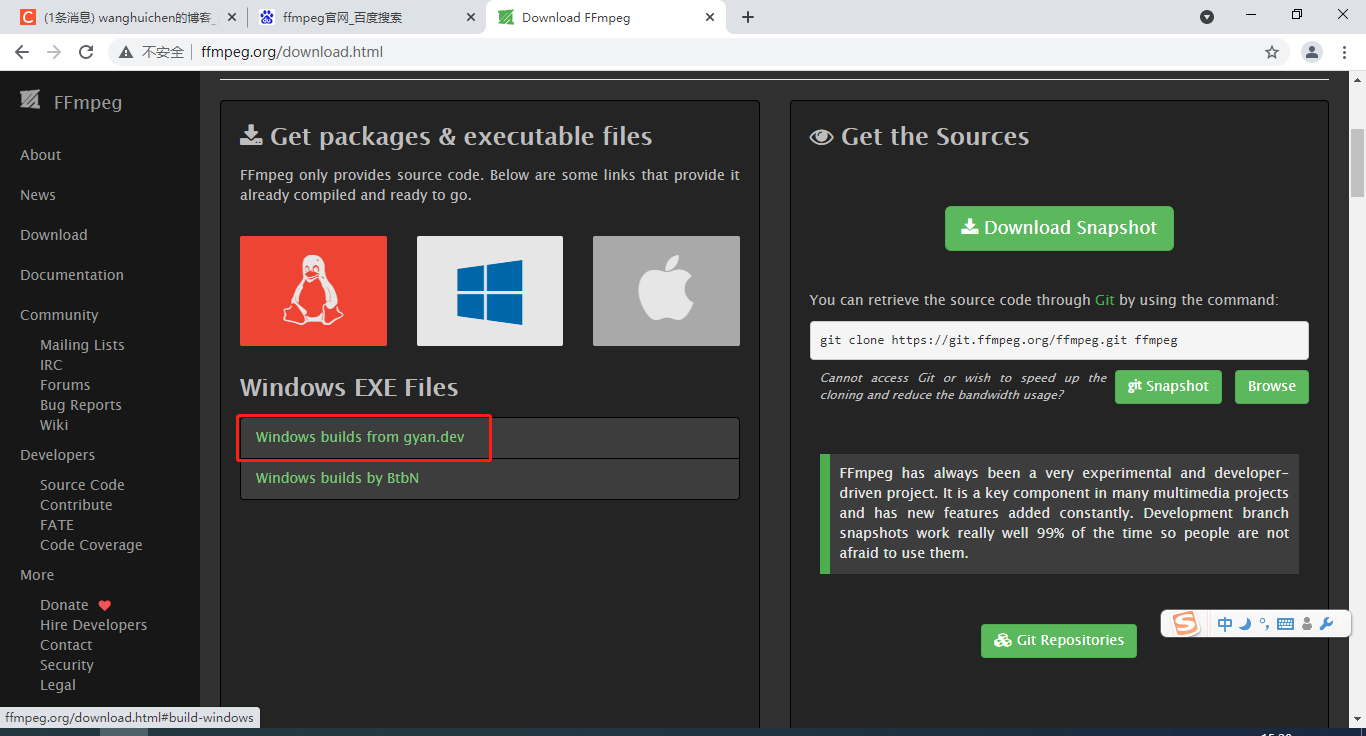
Task: Close the wanghuichen blog tab
Action: point(231,17)
